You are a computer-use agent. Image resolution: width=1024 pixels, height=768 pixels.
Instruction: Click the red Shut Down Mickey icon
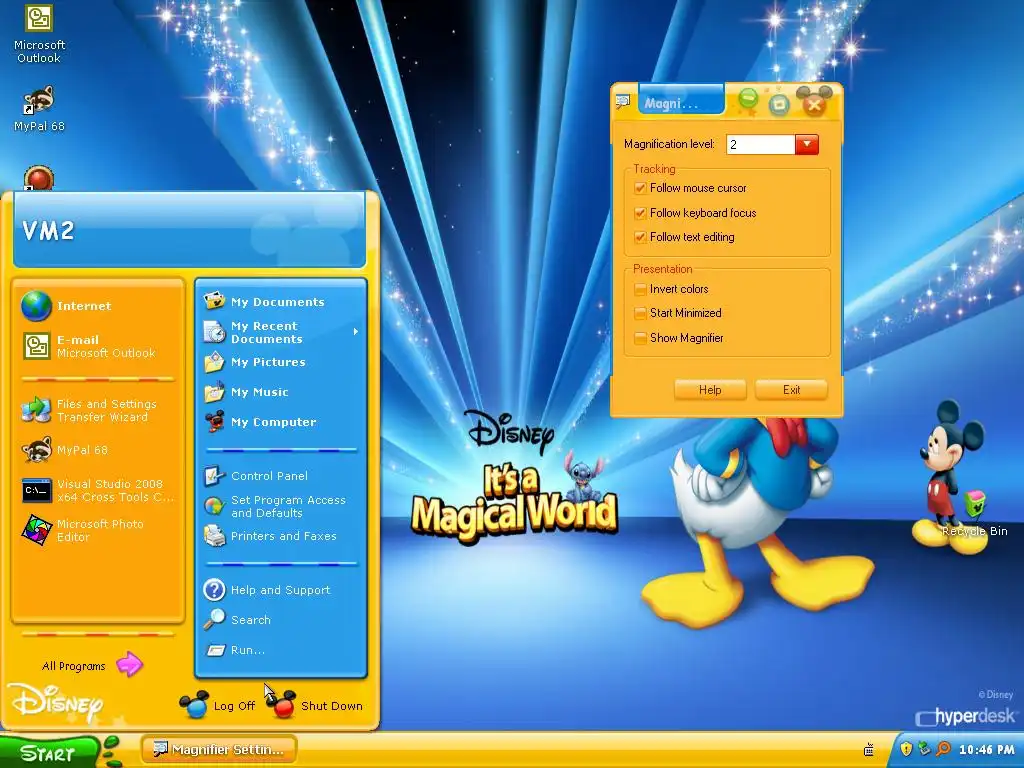coord(282,705)
